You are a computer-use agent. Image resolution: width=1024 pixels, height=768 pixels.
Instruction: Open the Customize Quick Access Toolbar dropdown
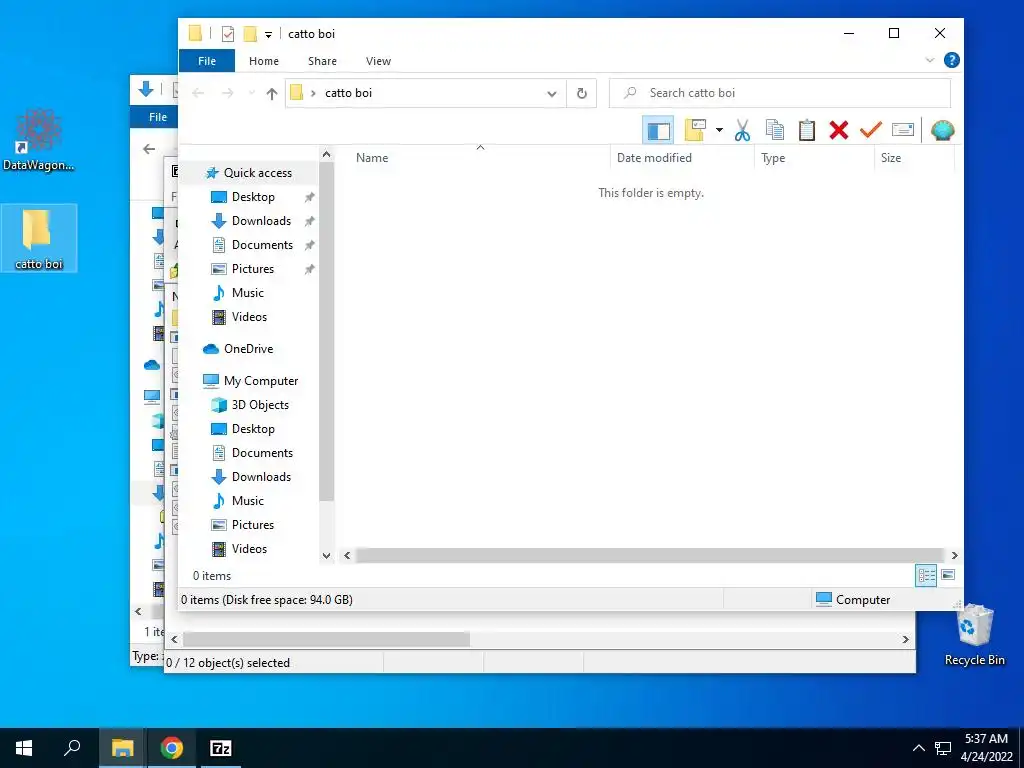click(x=268, y=35)
